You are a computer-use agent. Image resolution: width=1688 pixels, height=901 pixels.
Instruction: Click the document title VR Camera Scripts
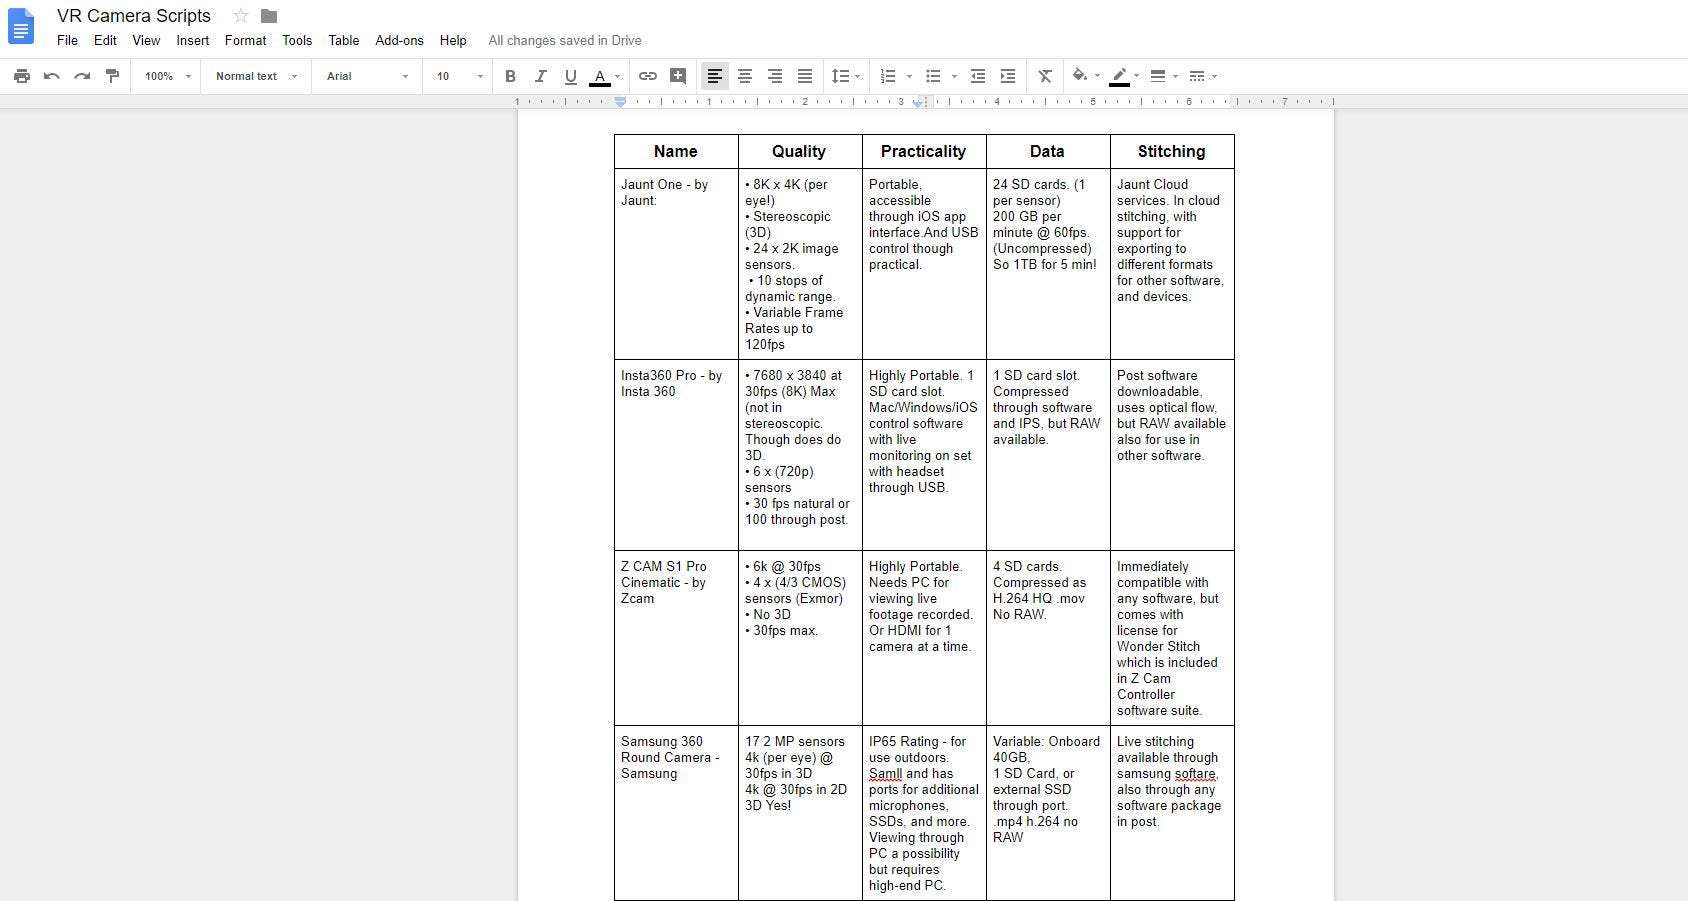(x=134, y=16)
